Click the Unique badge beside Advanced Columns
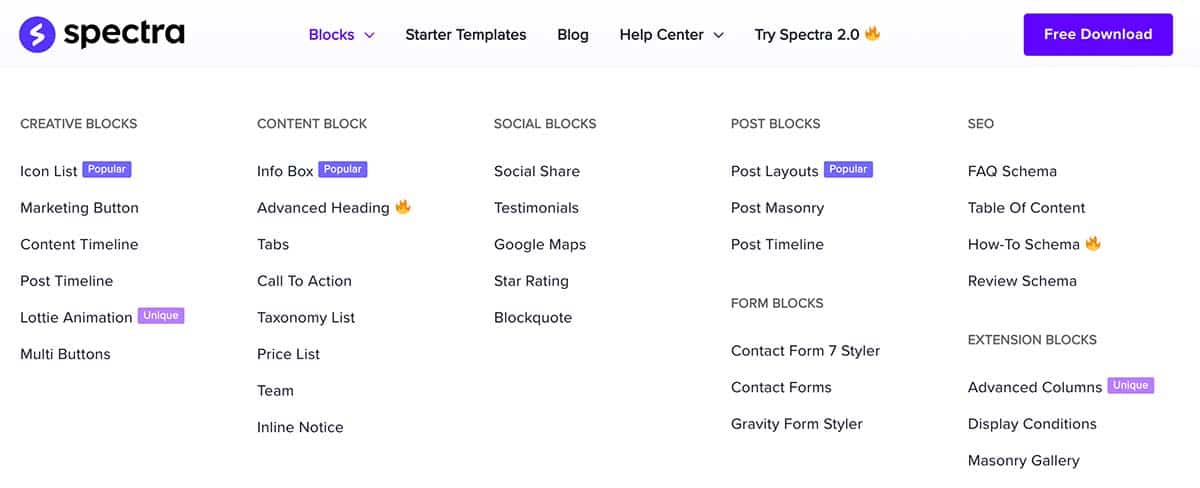 click(x=1131, y=386)
